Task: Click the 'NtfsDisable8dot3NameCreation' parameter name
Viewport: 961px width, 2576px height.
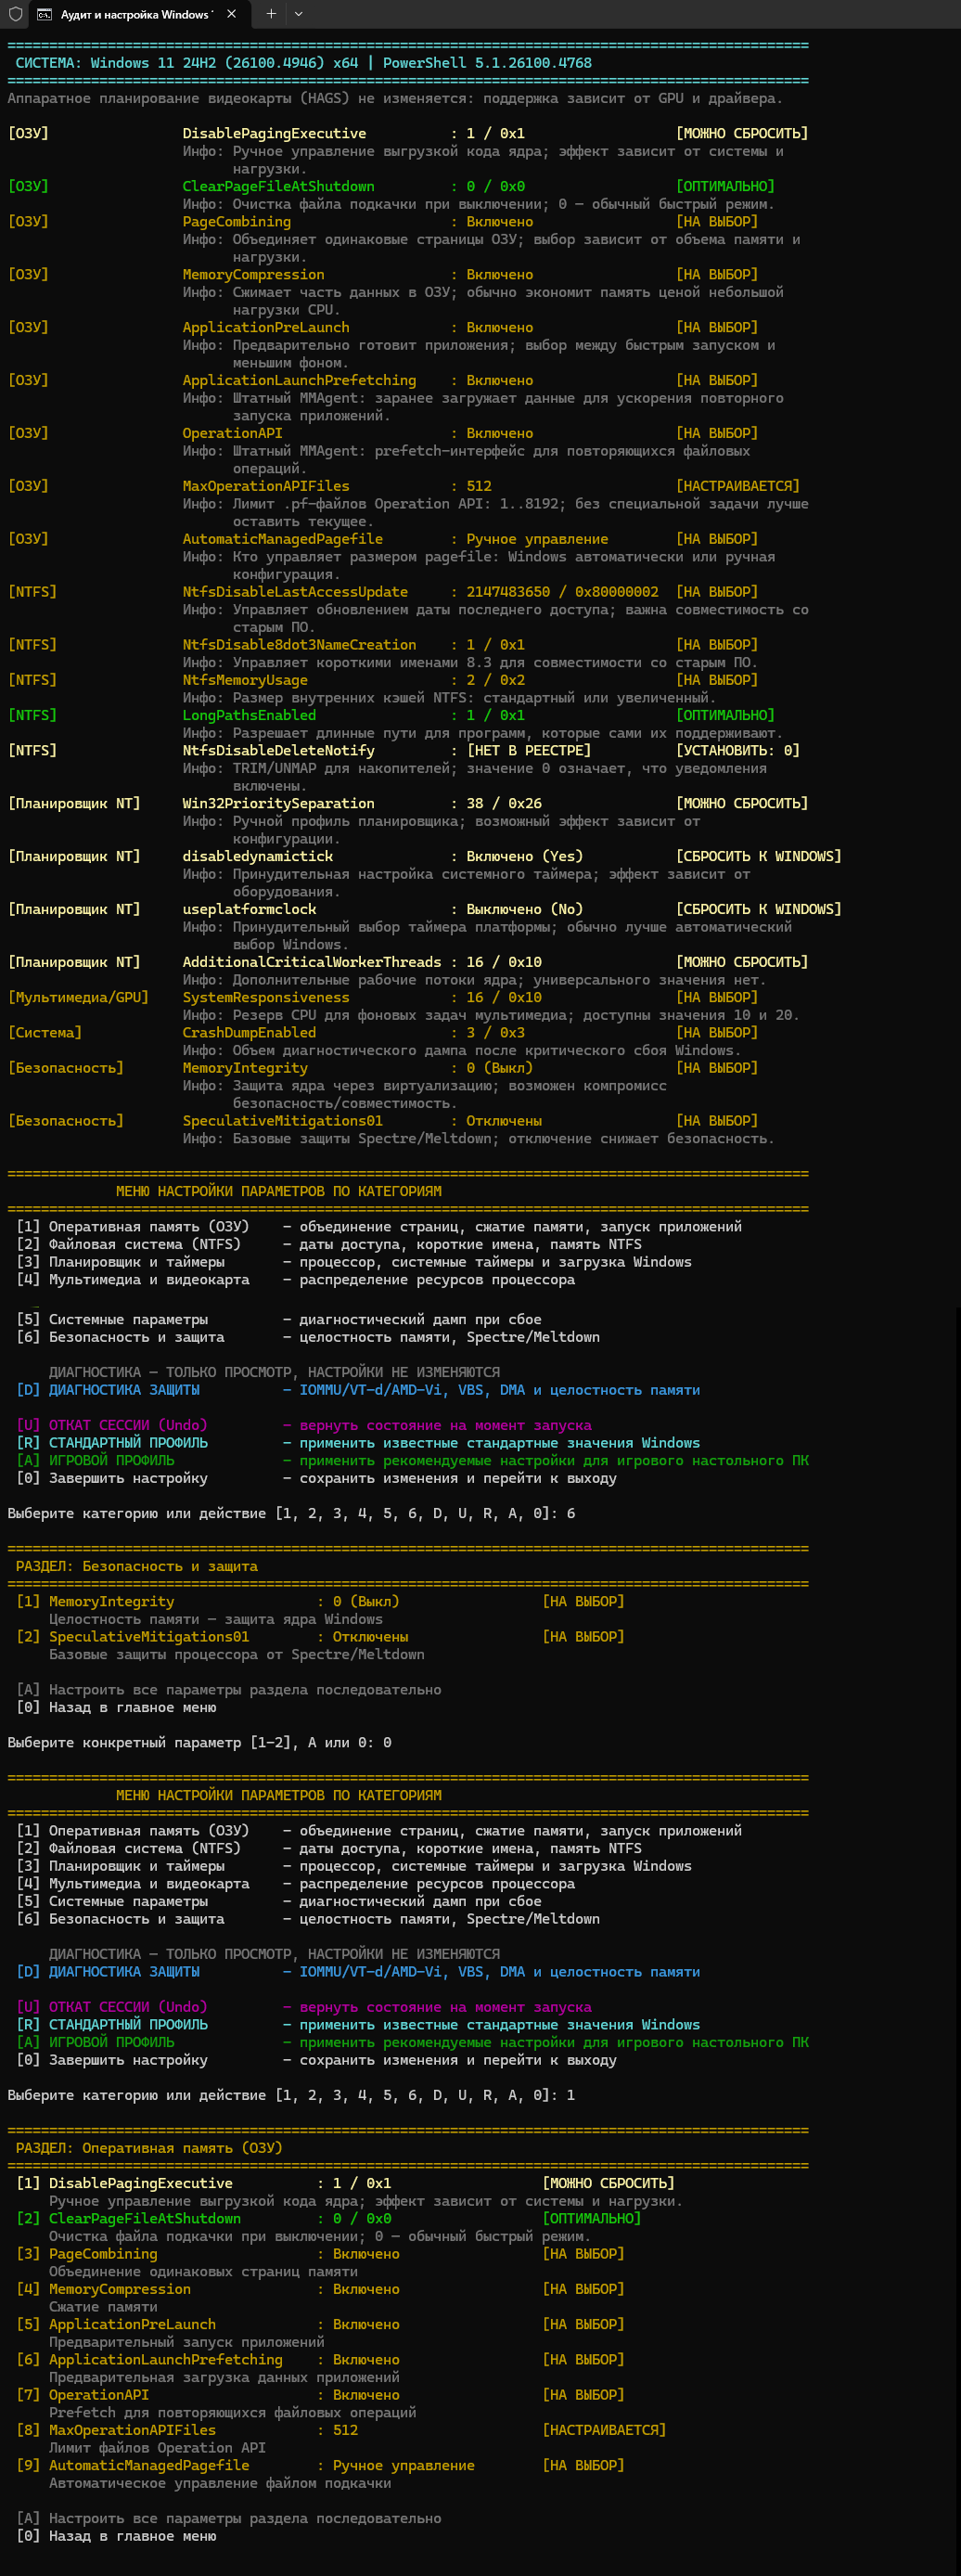Action: [299, 645]
